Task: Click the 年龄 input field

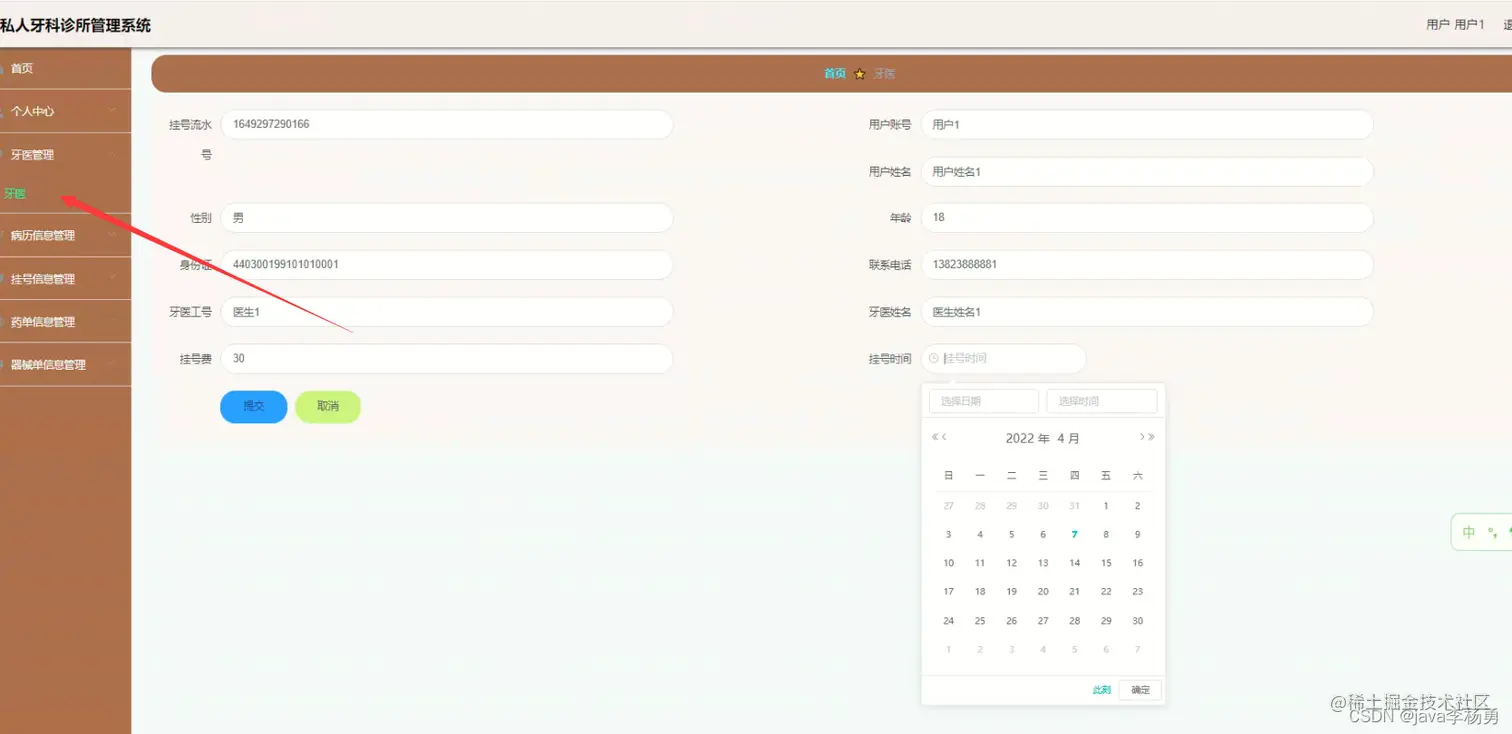Action: point(1147,218)
